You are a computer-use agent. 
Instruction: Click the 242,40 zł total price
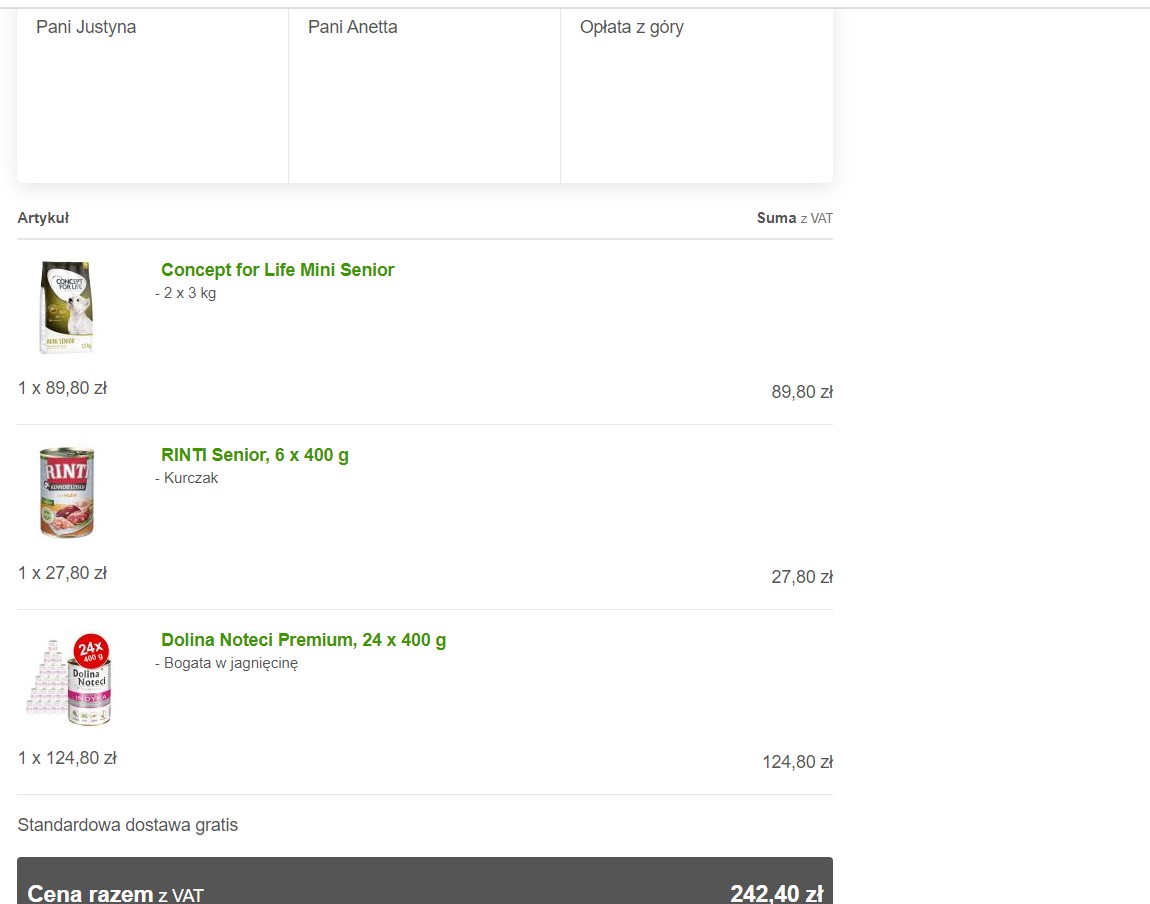(x=777, y=893)
